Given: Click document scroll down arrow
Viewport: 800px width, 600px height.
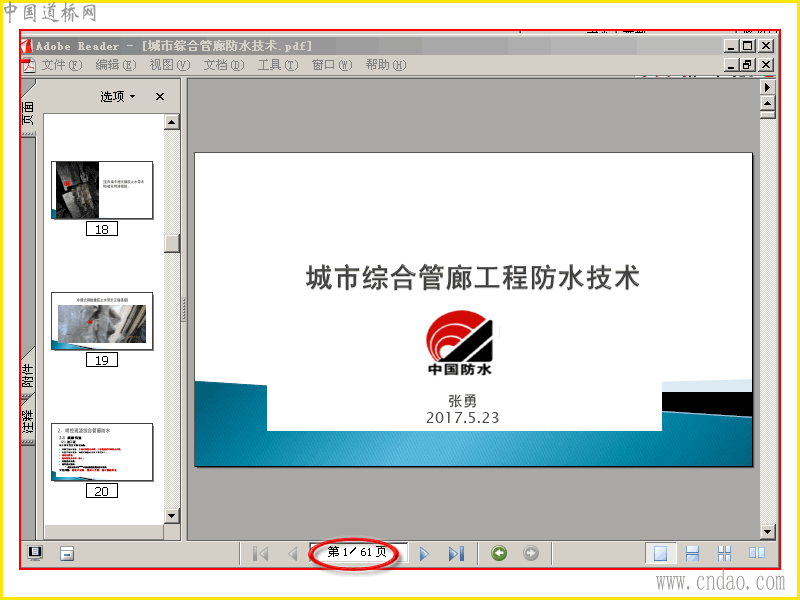Looking at the screenshot, I should [768, 533].
